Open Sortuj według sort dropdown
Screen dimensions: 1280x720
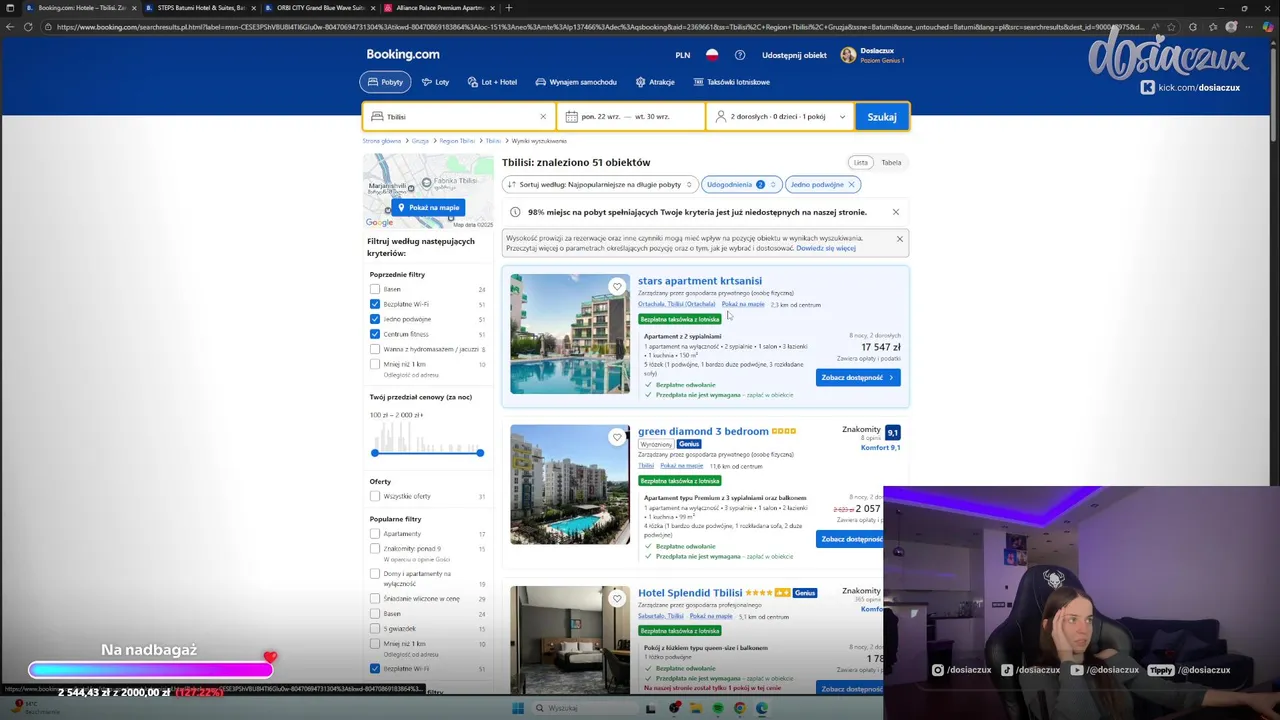599,185
